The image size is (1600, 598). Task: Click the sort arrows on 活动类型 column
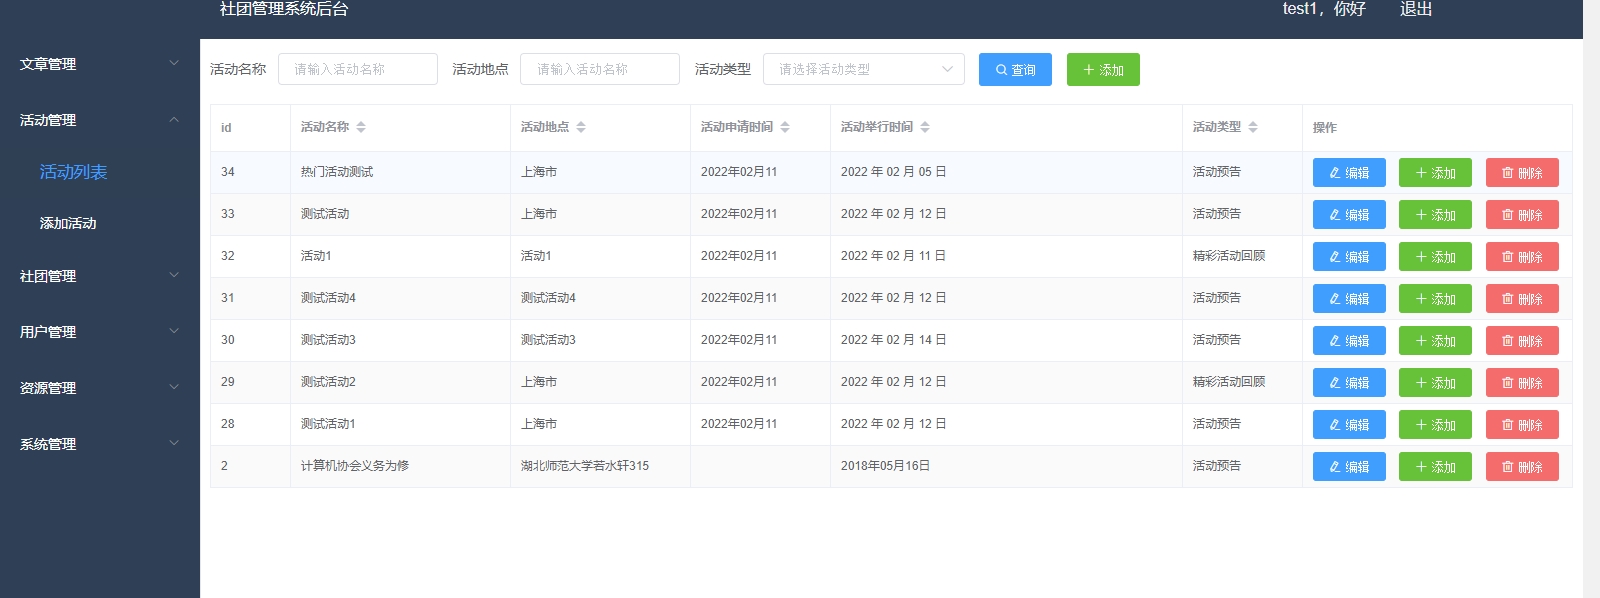click(x=1253, y=127)
